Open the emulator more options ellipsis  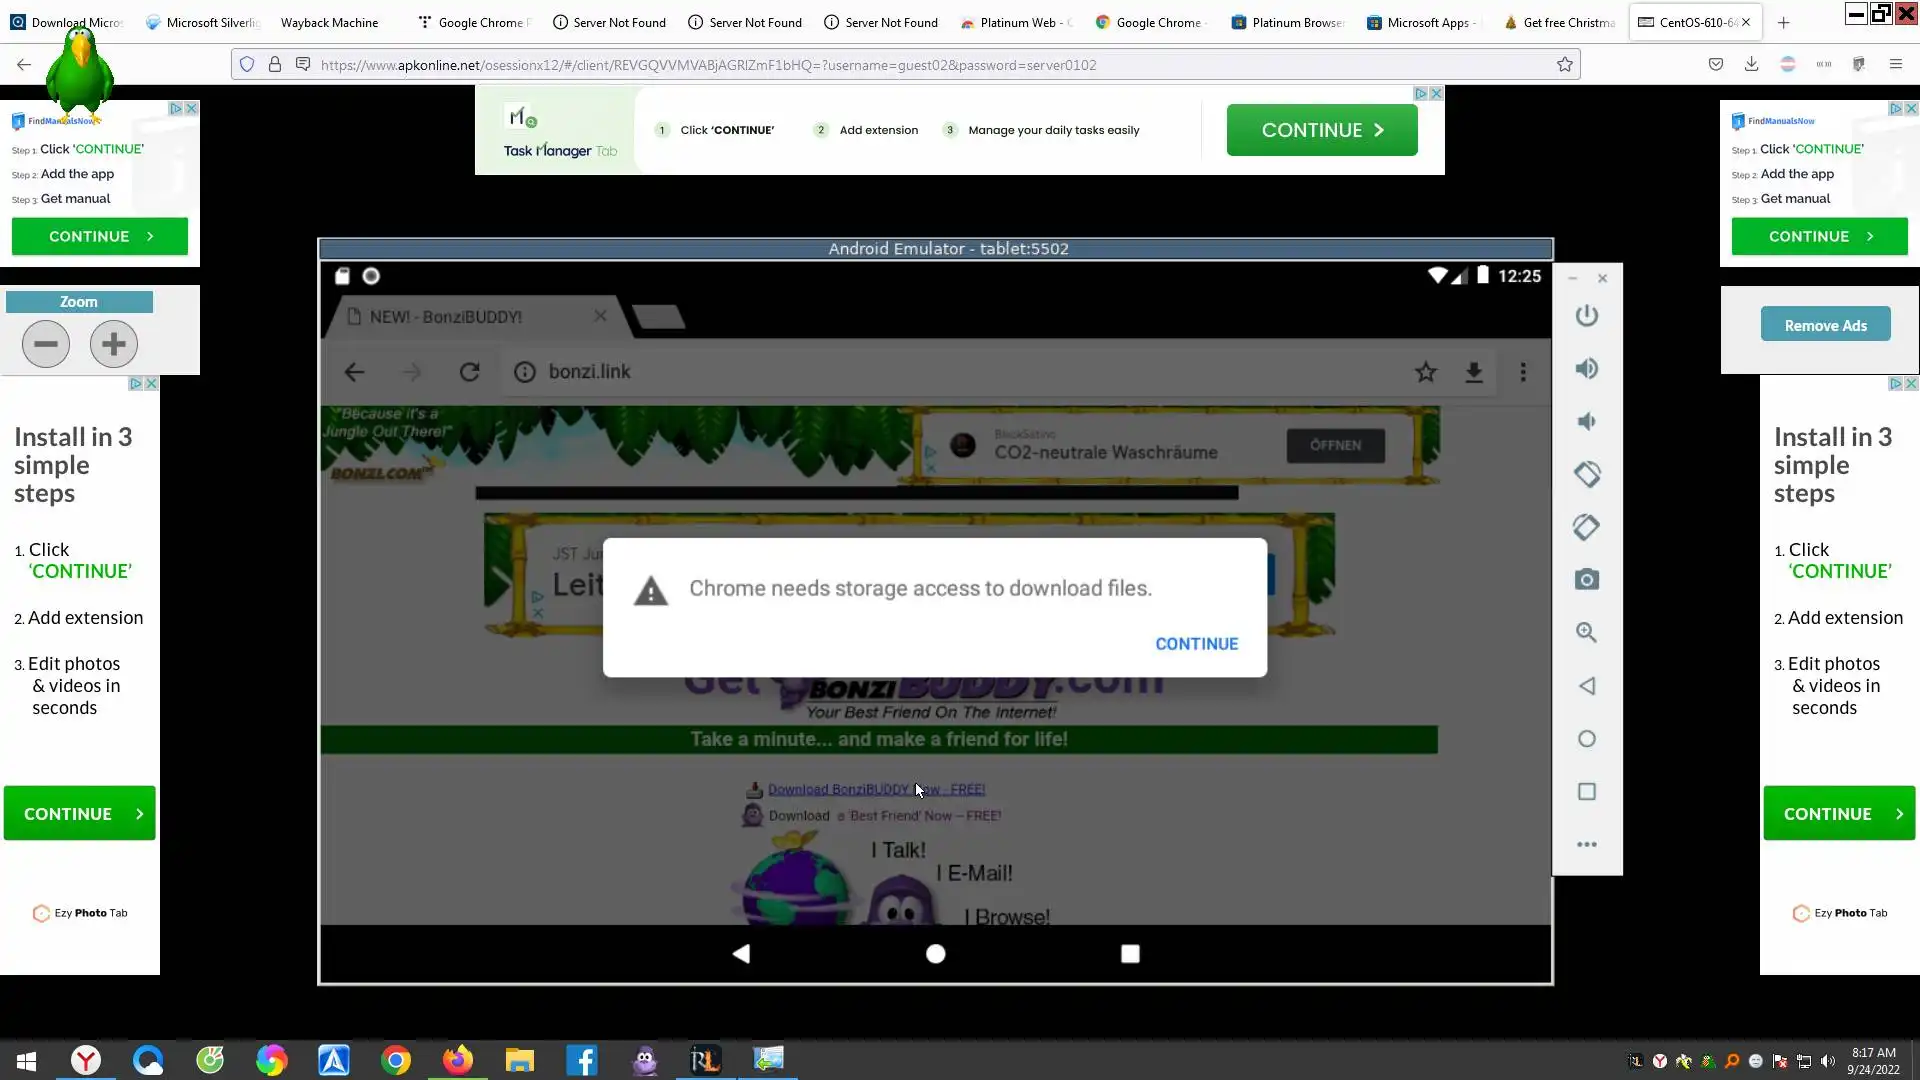[x=1586, y=845]
